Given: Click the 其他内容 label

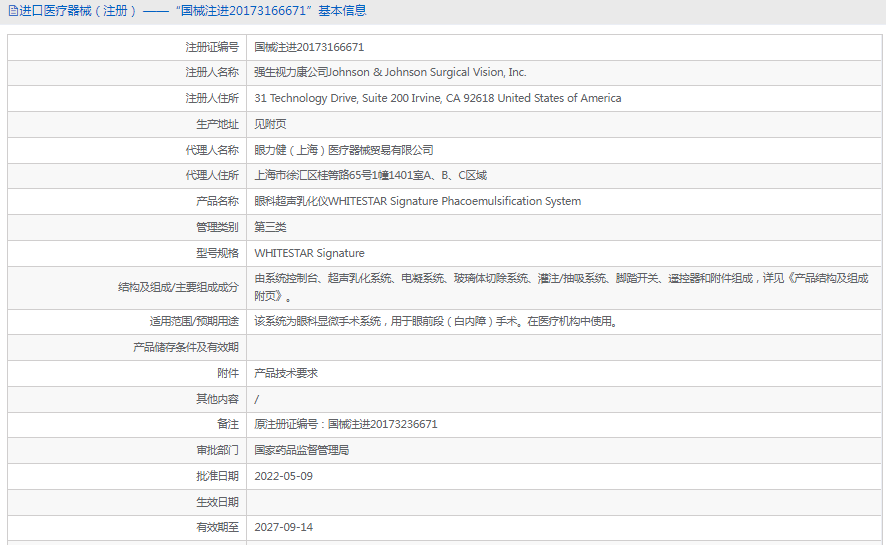Looking at the screenshot, I should (x=218, y=399).
